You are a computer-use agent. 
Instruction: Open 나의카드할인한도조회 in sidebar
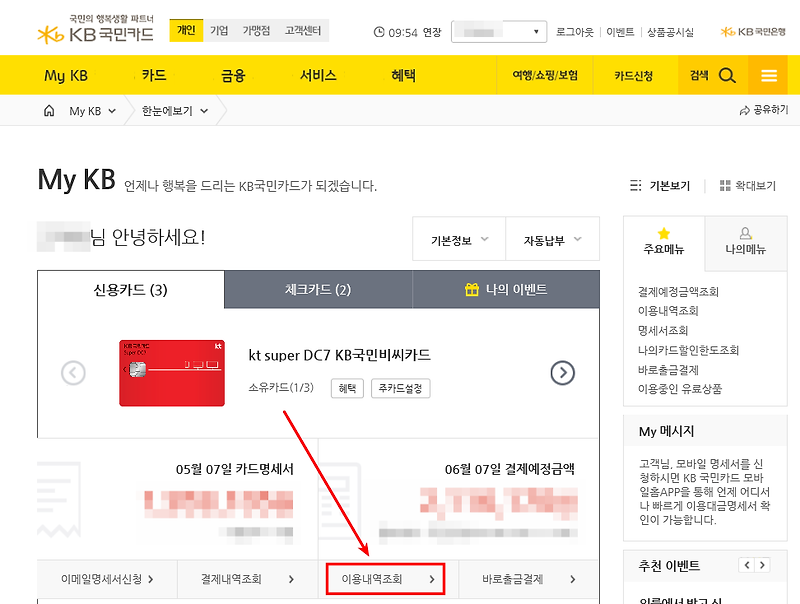click(x=688, y=350)
